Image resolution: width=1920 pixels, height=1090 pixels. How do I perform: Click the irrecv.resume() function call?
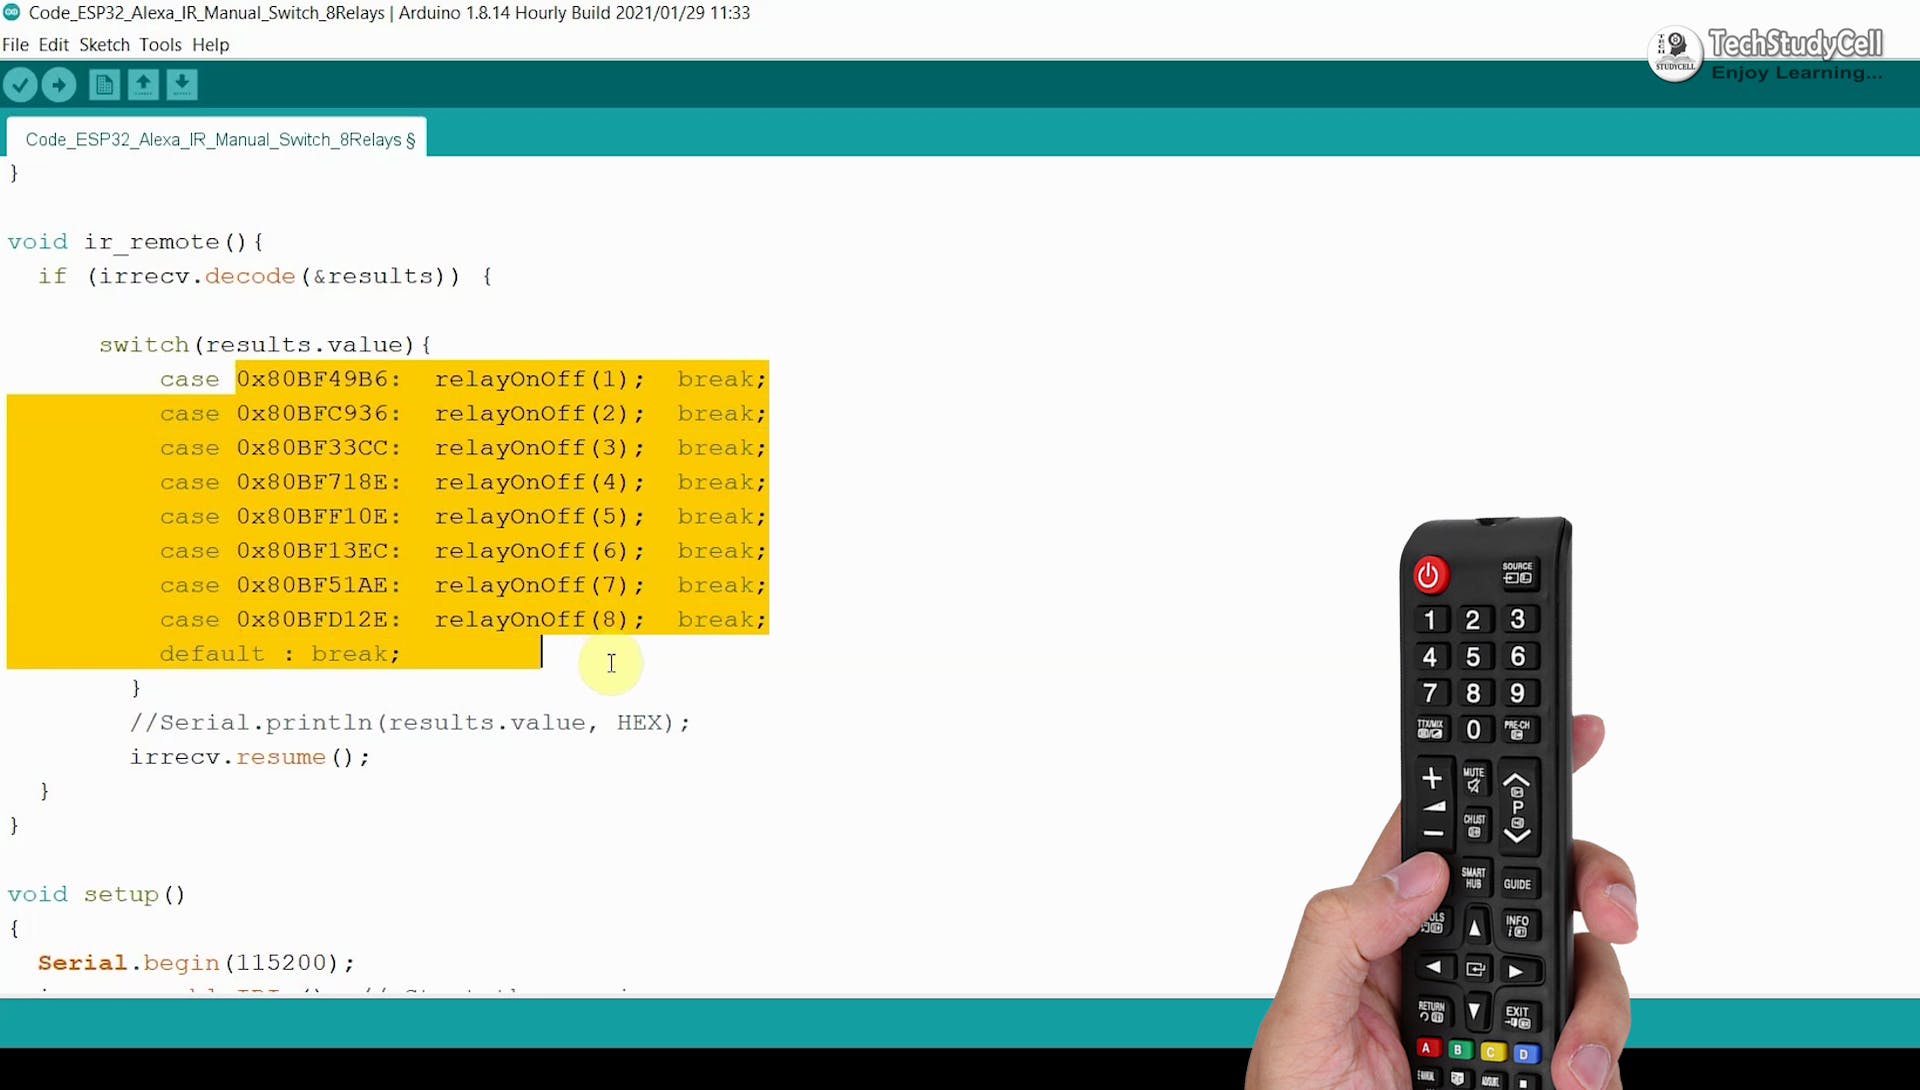251,757
